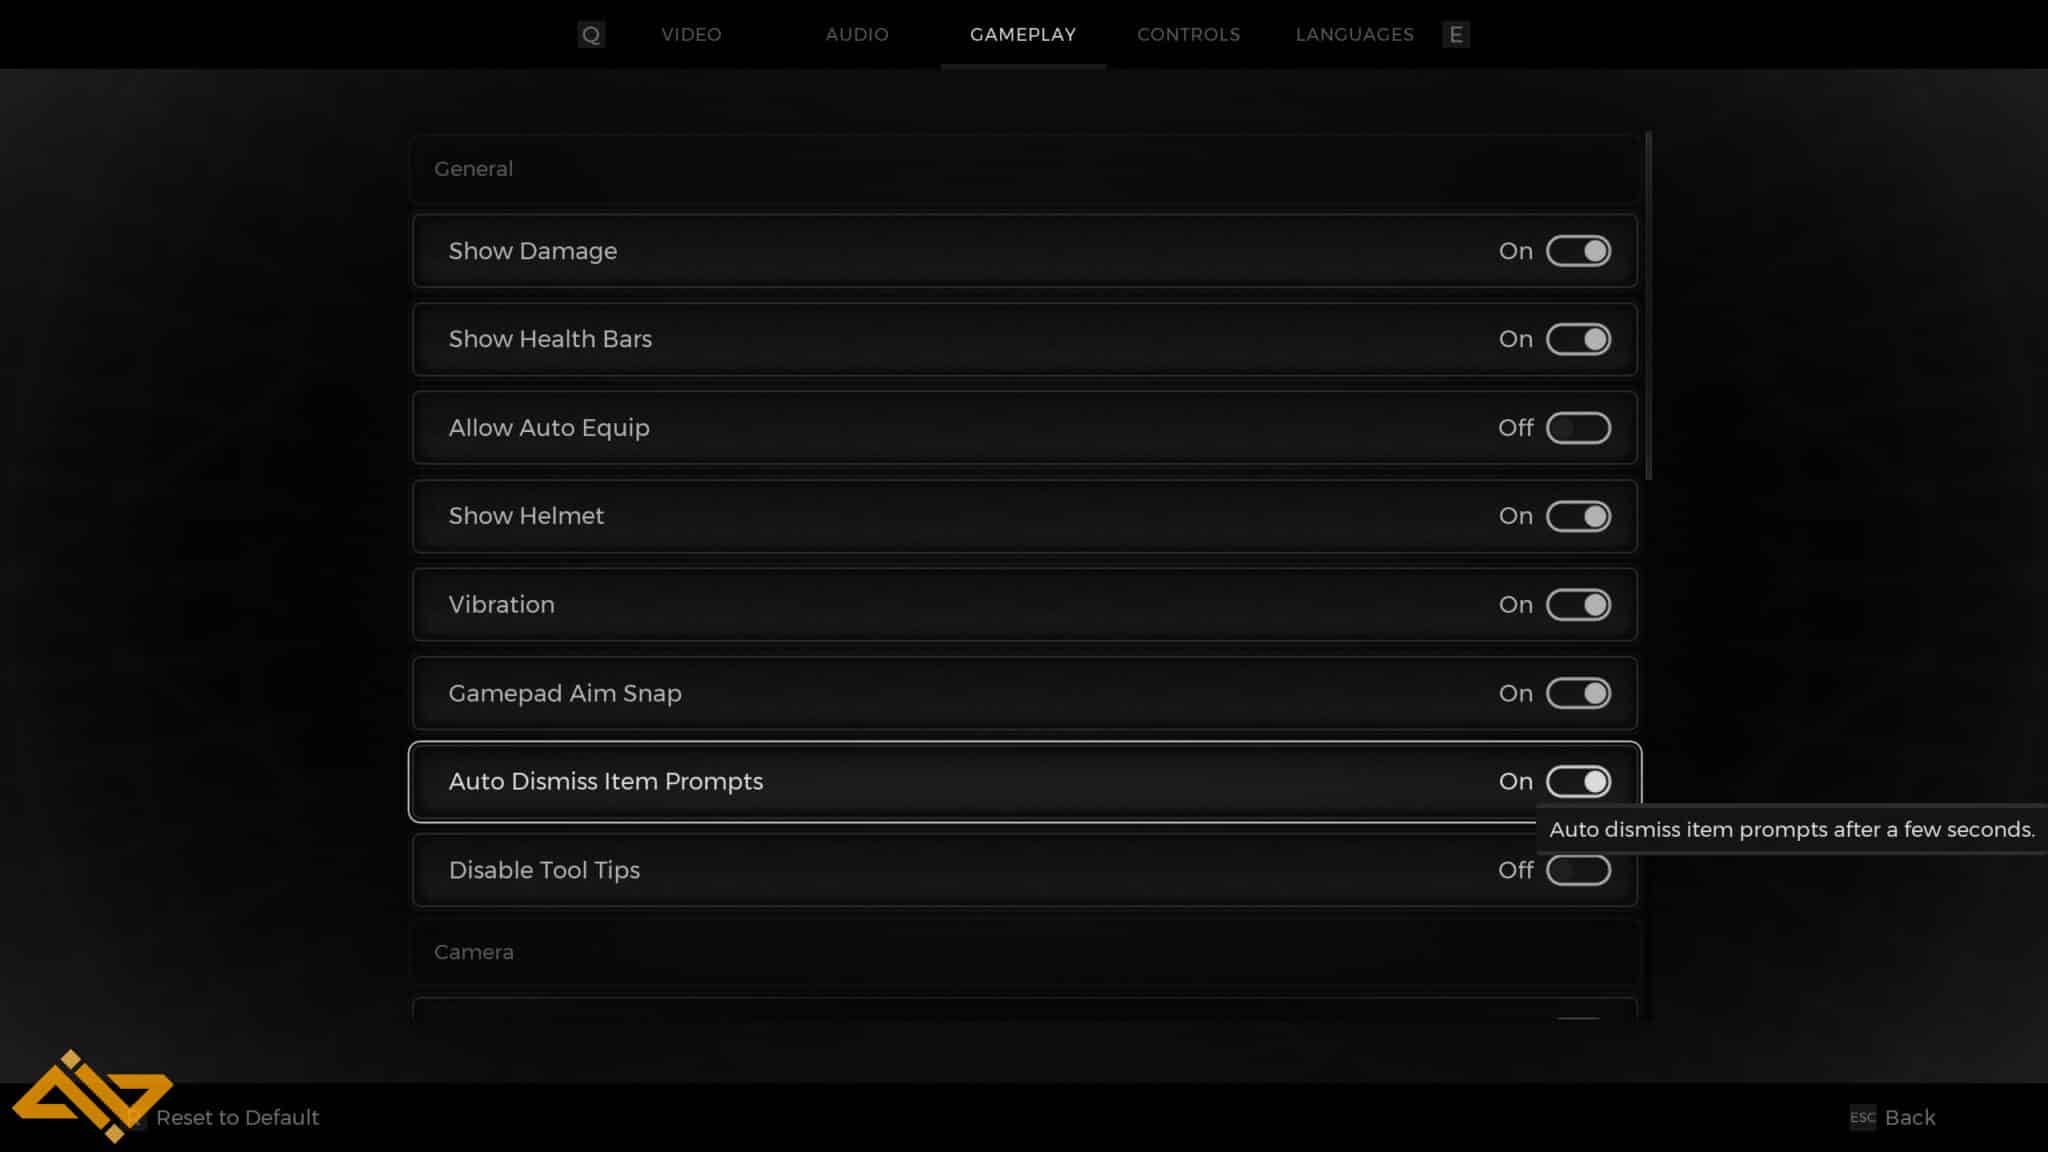This screenshot has width=2048, height=1152.
Task: Click the E next-tab key icon
Action: (x=1456, y=35)
